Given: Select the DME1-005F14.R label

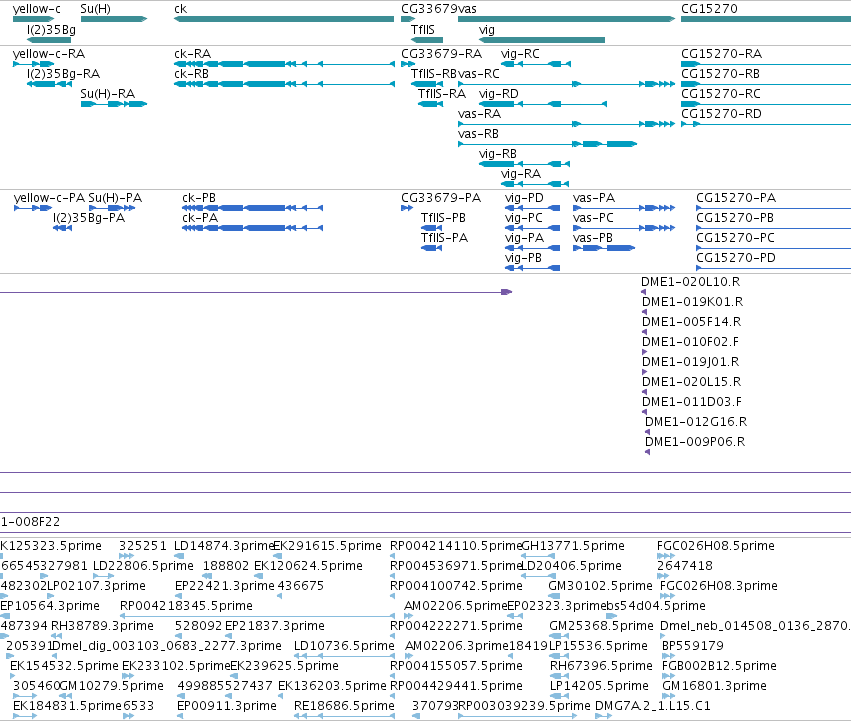Looking at the screenshot, I should click(691, 322).
